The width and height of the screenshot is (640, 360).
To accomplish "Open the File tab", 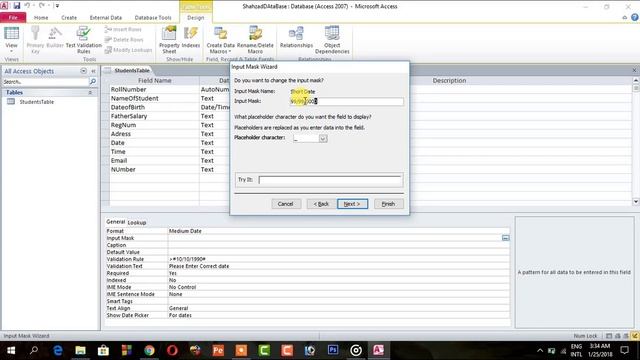I will click(13, 18).
